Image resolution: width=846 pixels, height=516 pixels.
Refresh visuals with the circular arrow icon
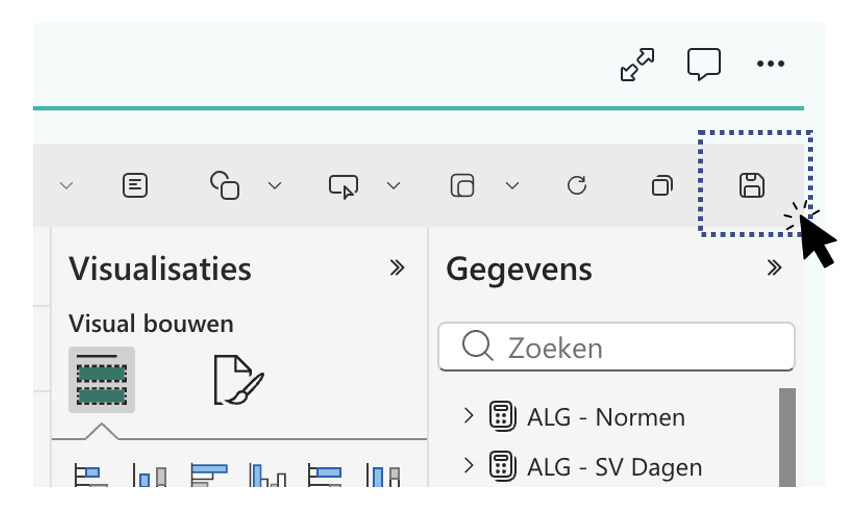(577, 185)
